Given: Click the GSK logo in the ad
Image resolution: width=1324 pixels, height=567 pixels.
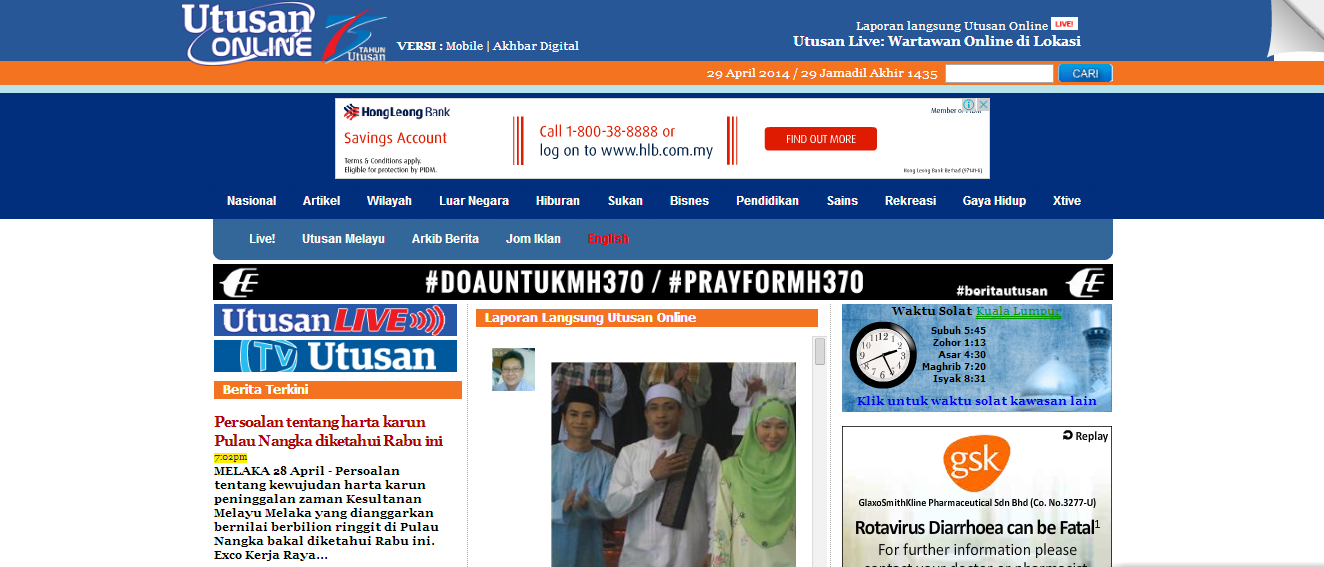Looking at the screenshot, I should pyautogui.click(x=975, y=462).
